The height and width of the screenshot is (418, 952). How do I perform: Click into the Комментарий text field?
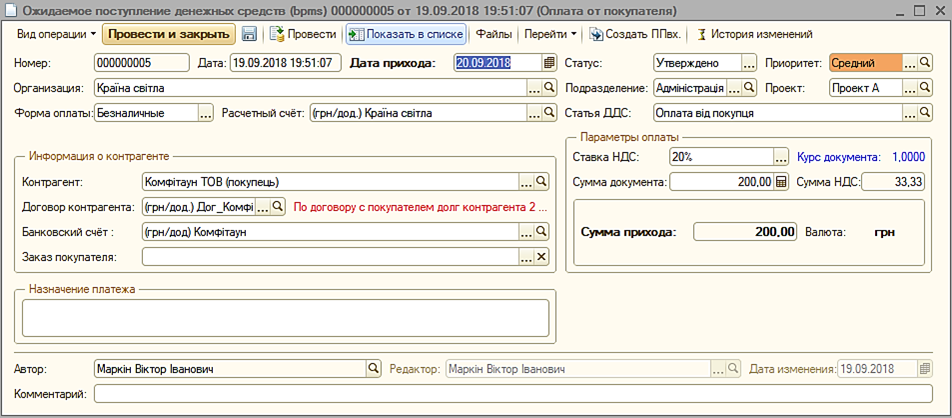pyautogui.click(x=512, y=394)
